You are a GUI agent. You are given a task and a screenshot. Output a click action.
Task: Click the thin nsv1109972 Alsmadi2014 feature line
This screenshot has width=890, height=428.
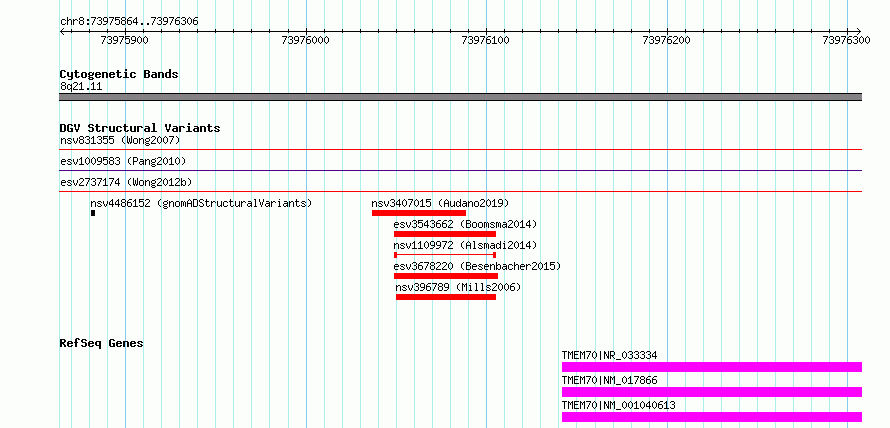tap(445, 255)
